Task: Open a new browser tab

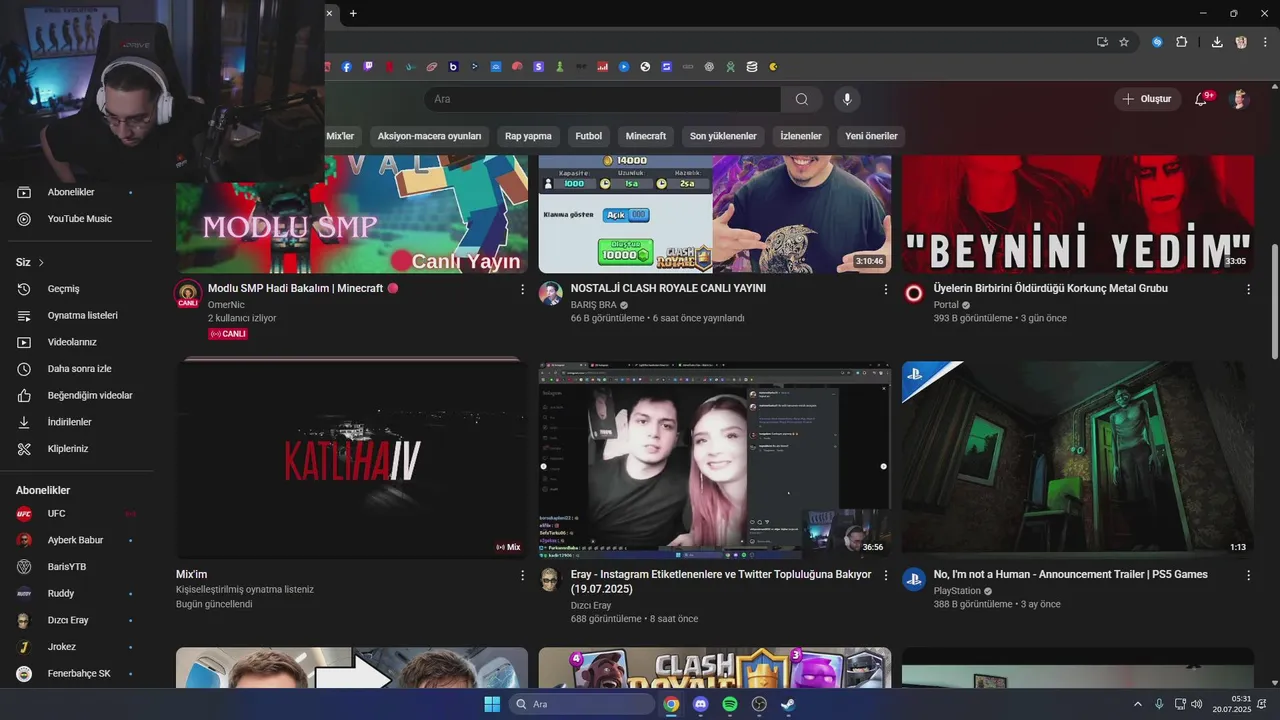Action: (x=353, y=13)
